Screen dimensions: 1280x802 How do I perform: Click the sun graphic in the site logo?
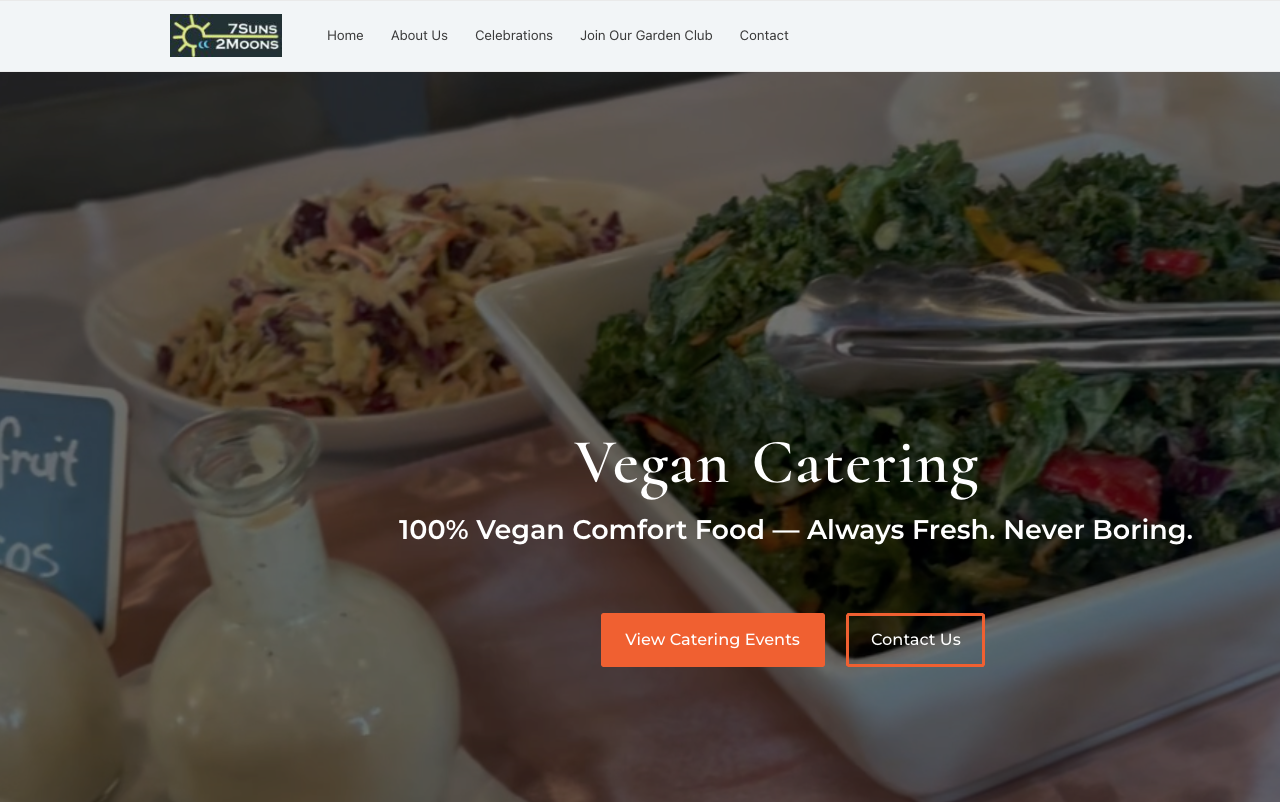tap(190, 36)
